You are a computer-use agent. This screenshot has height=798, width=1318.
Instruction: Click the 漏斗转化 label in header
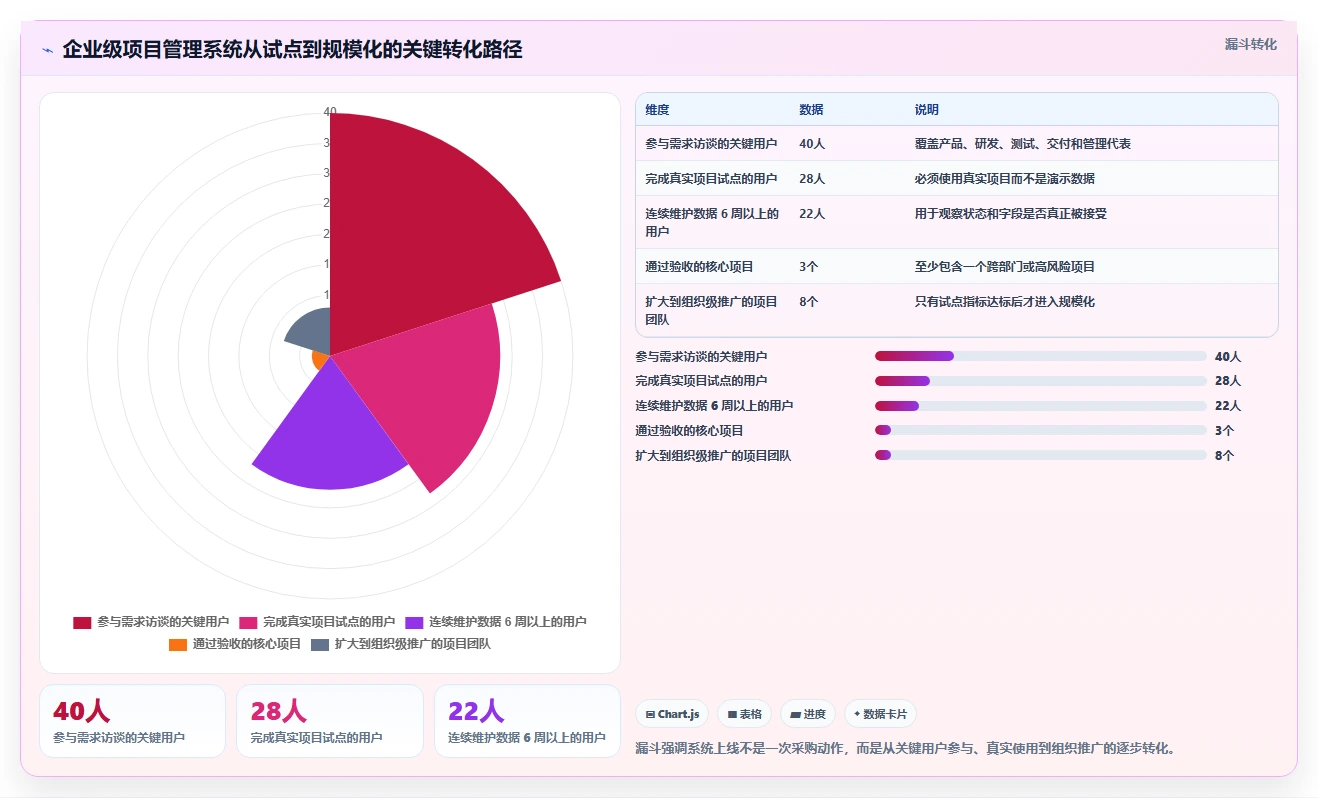(x=1250, y=44)
